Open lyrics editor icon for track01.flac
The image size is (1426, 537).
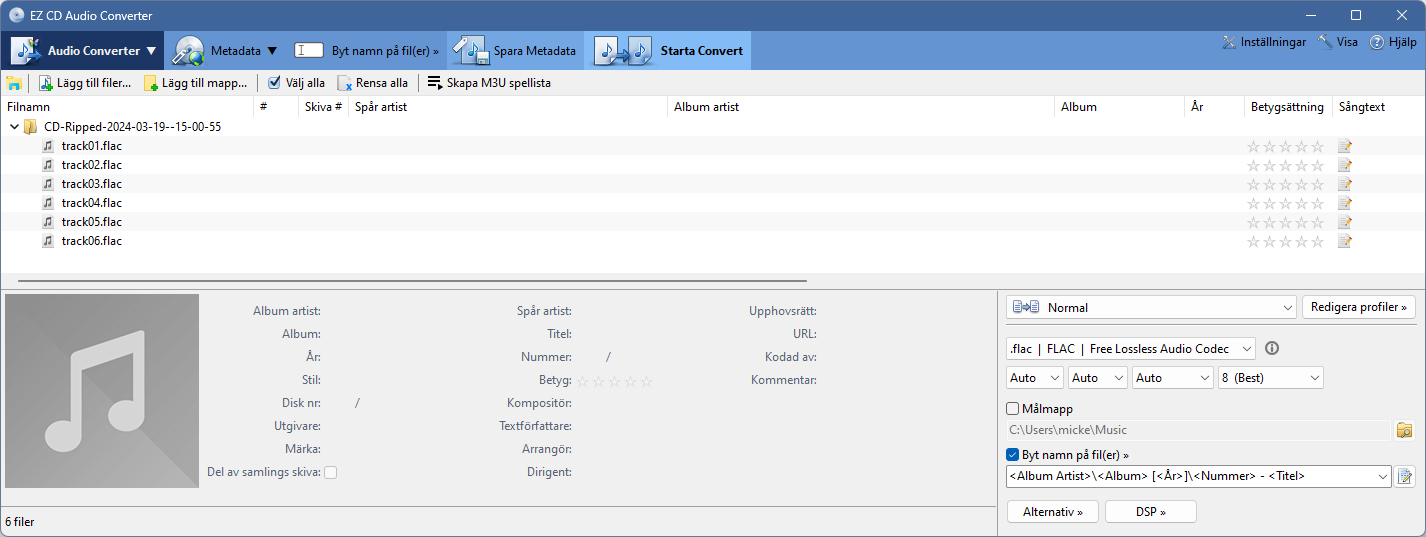coord(1345,146)
